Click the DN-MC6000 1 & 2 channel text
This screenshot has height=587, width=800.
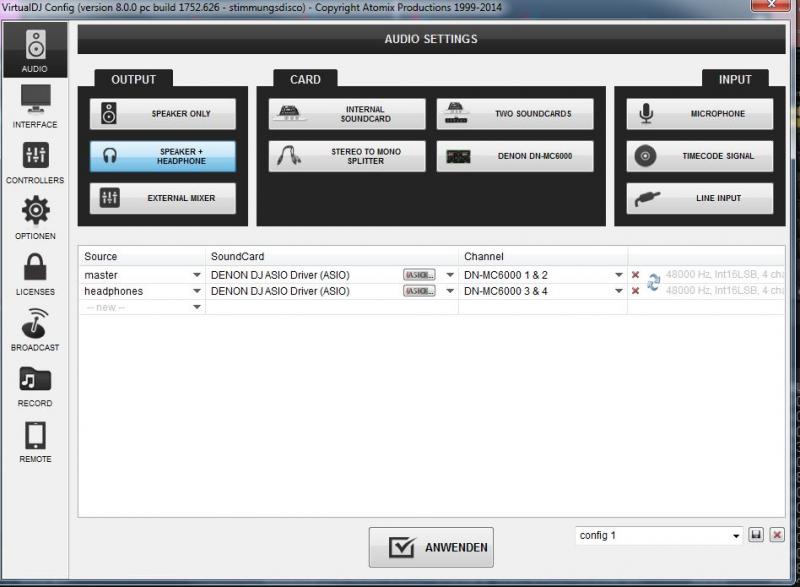pos(506,275)
